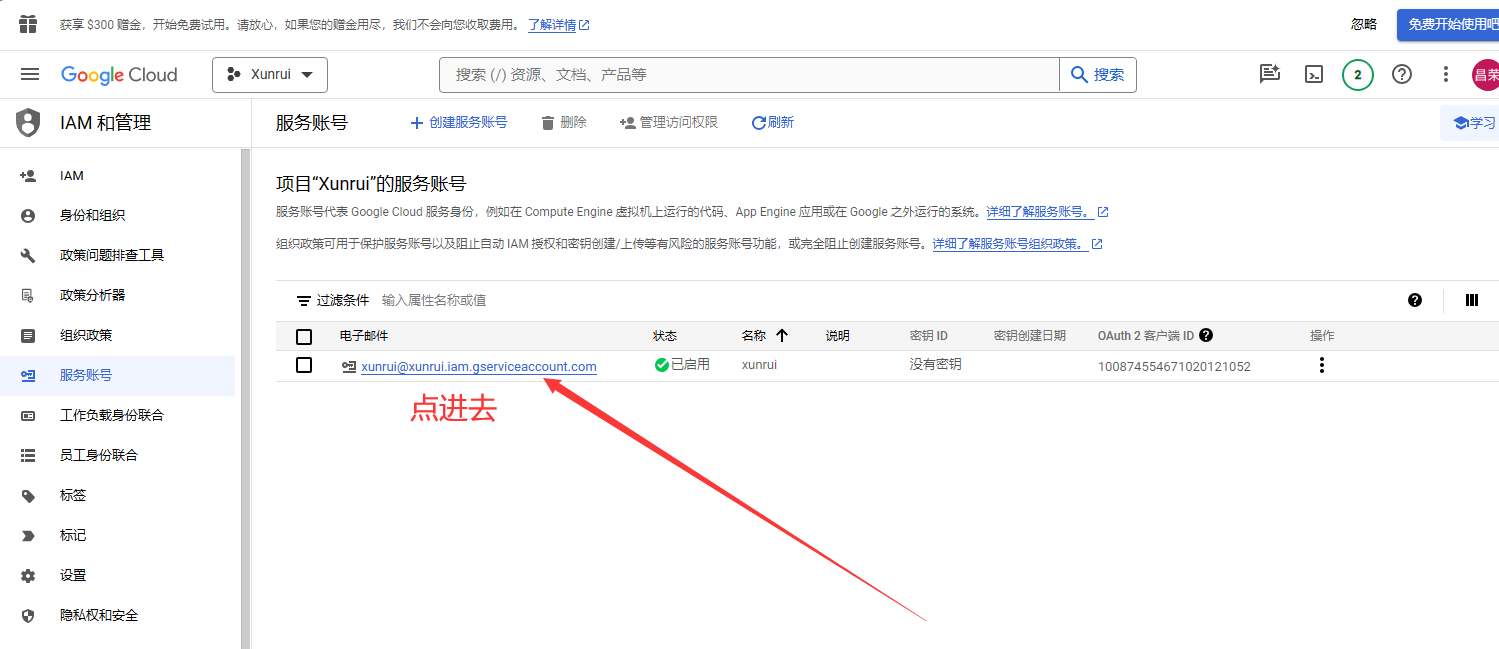Activate the Cloud Shell terminal icon
Screen dimensions: 1499x649
click(x=1314, y=74)
